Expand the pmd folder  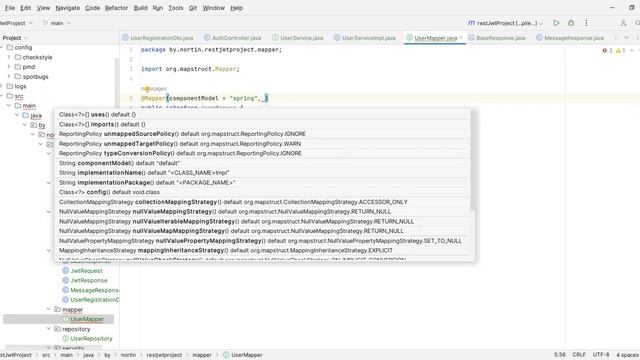(9, 67)
